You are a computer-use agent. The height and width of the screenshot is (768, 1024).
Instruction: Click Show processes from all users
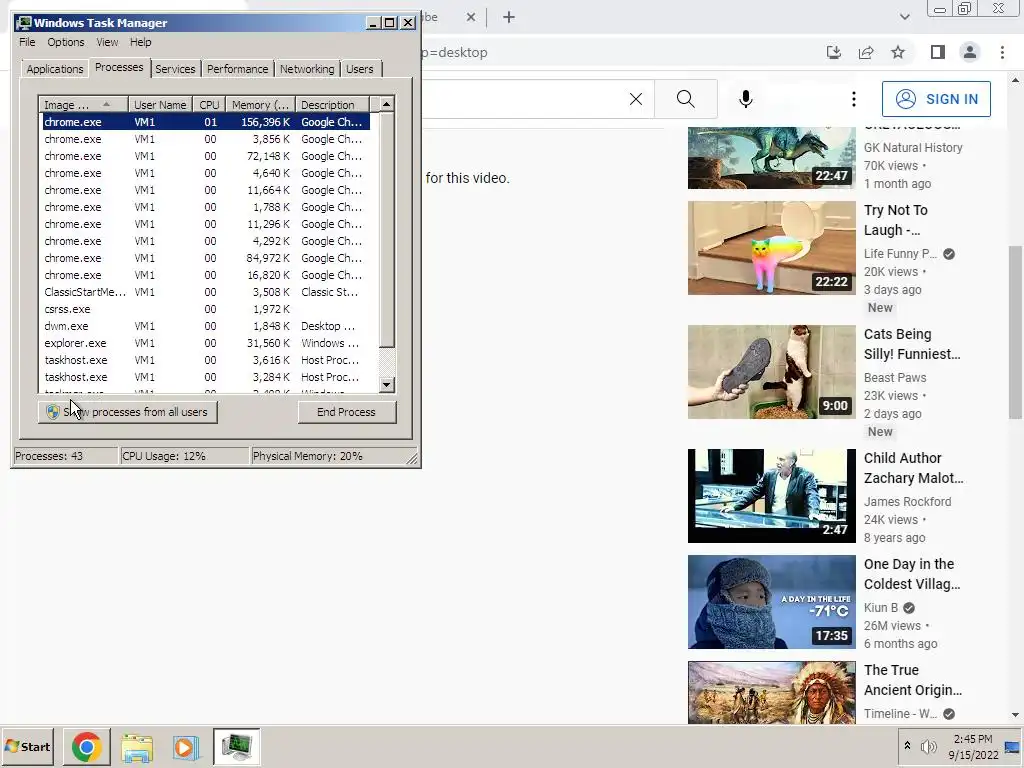(127, 412)
